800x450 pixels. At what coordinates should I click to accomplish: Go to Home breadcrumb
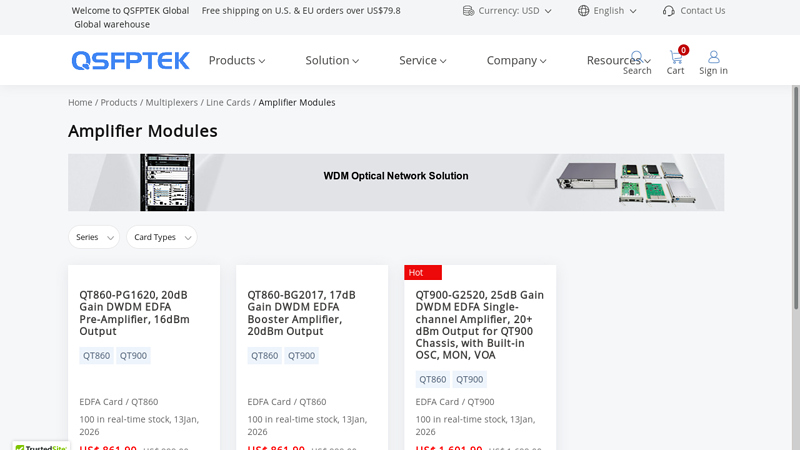click(80, 102)
